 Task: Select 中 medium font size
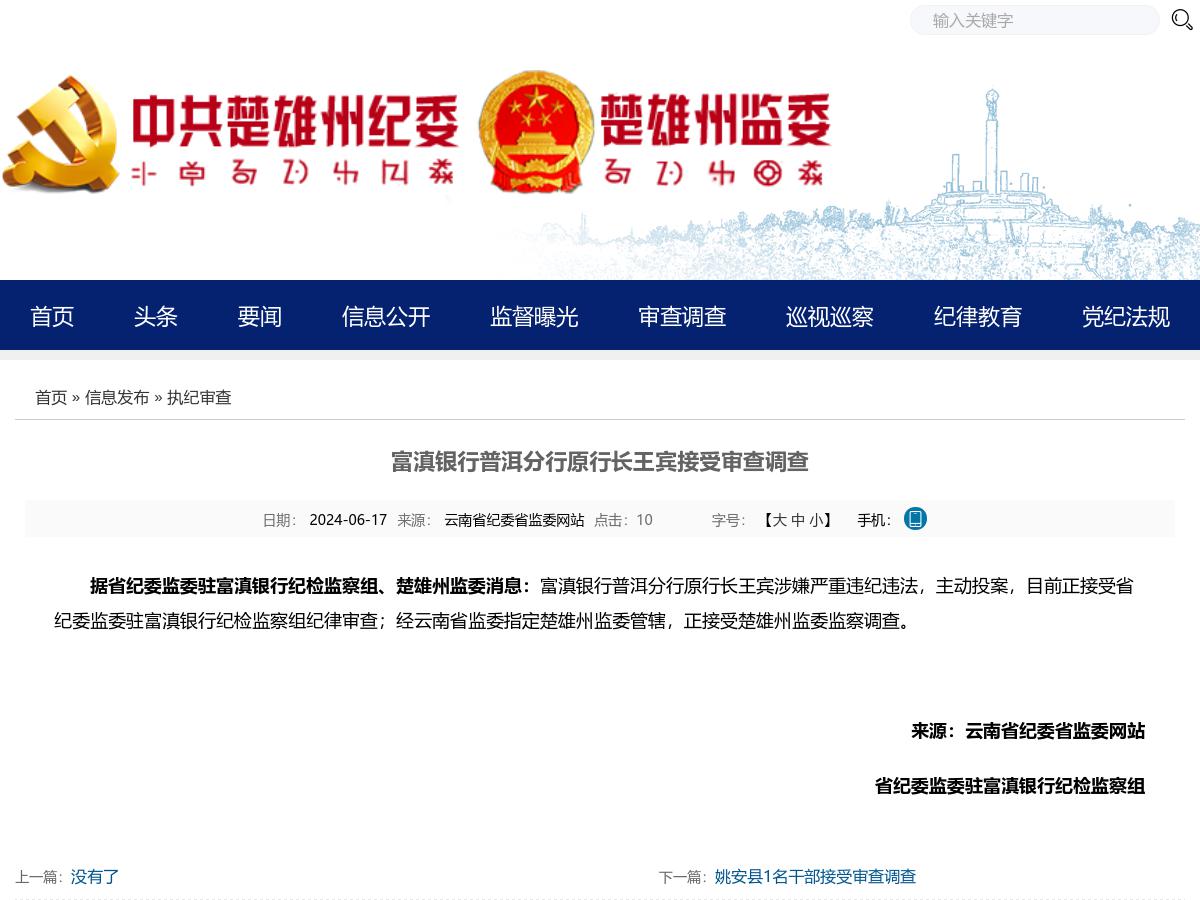pyautogui.click(x=796, y=520)
